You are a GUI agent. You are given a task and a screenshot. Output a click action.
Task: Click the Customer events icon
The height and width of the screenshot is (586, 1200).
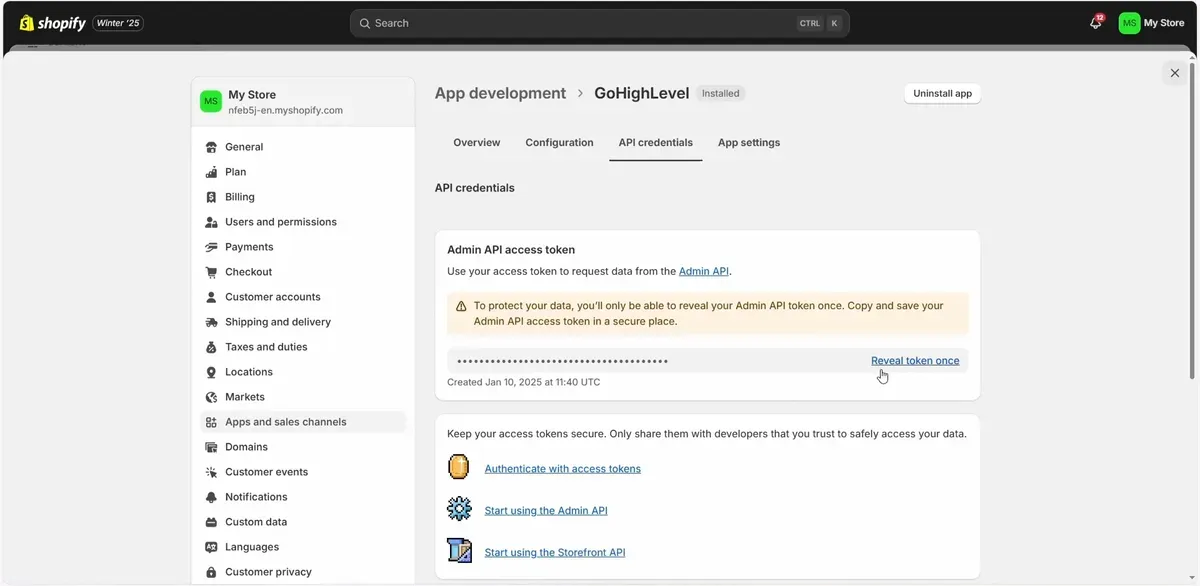point(211,472)
